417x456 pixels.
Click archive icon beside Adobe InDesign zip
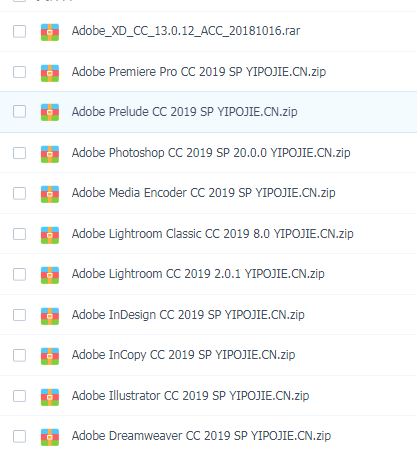tap(50, 316)
